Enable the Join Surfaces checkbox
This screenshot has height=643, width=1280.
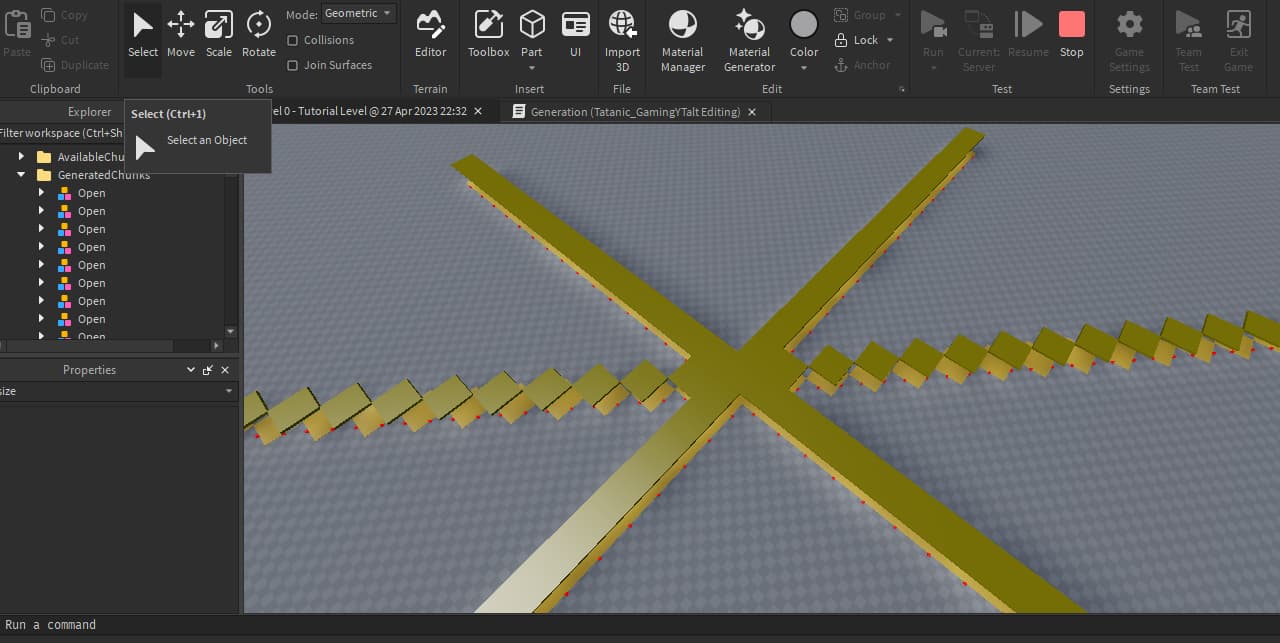click(293, 65)
